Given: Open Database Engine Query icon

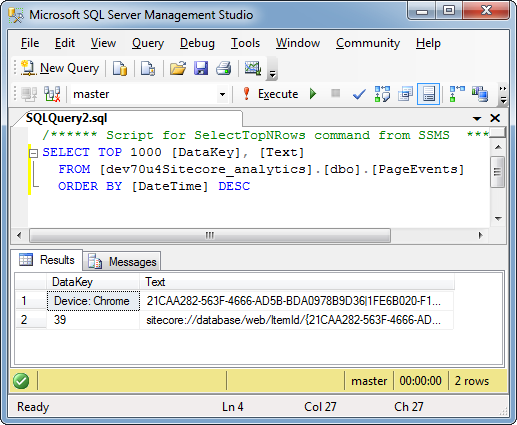Looking at the screenshot, I should (x=120, y=68).
